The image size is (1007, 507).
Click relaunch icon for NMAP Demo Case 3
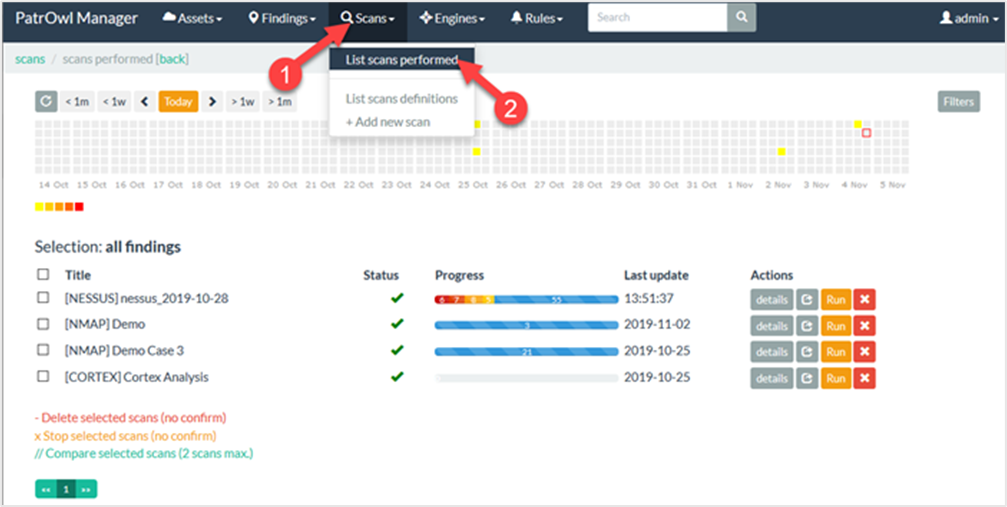click(807, 352)
